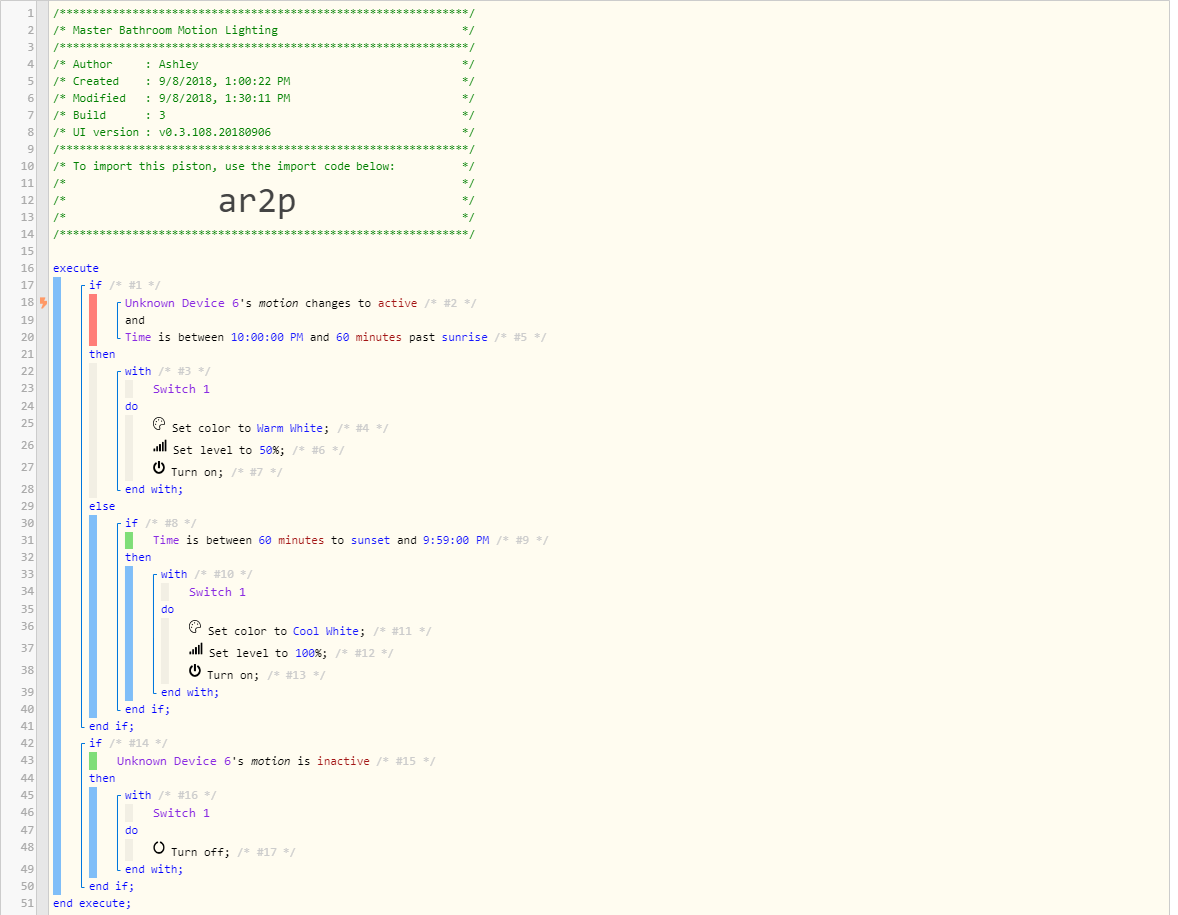The height and width of the screenshot is (915, 1178).
Task: Click the 'if' statement labeled #1
Action: click(95, 285)
